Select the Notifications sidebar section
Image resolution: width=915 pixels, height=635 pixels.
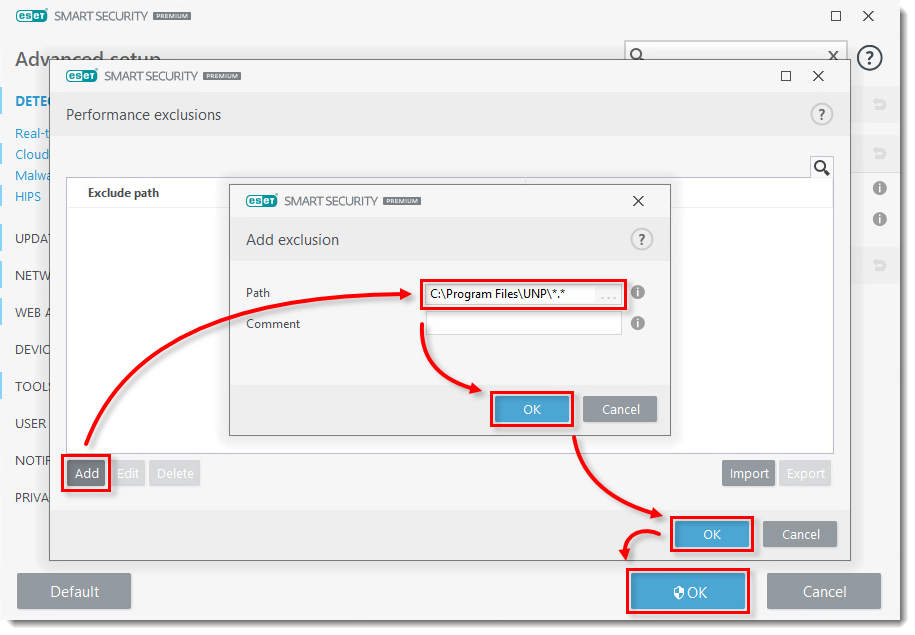(x=32, y=460)
